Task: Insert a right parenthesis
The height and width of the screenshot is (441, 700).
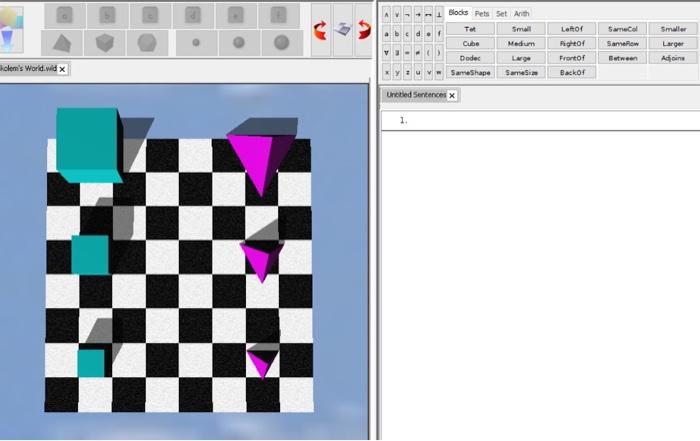Action: 439,53
